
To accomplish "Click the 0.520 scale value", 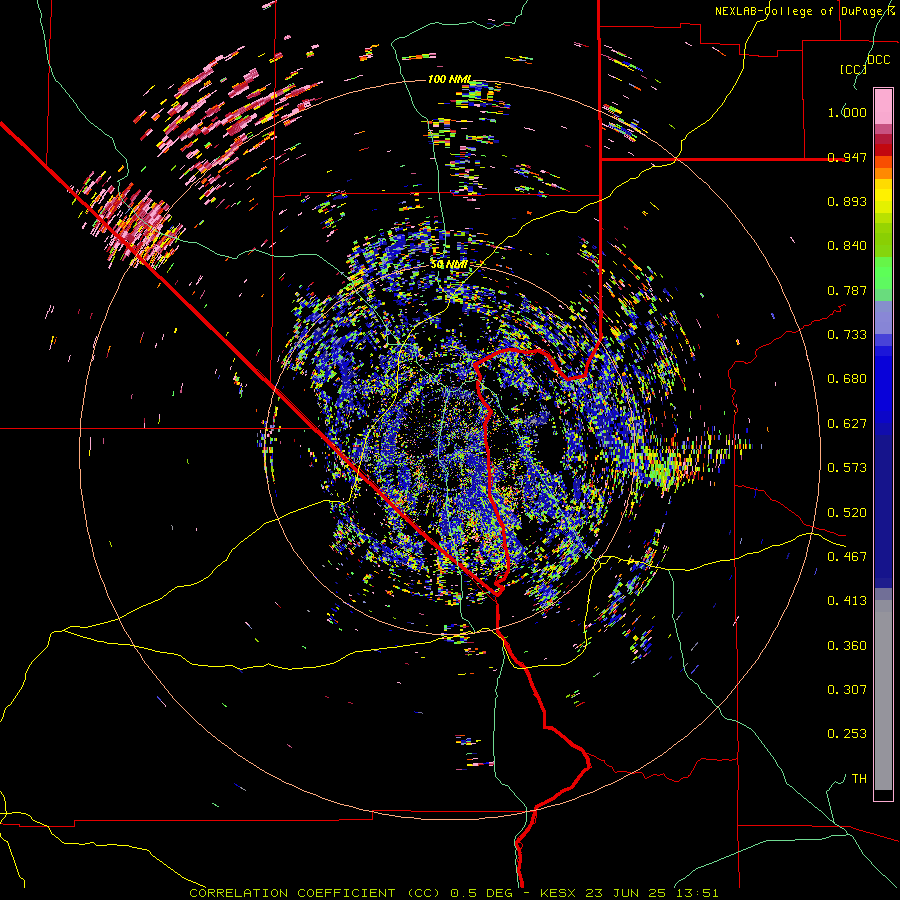I will (x=847, y=513).
